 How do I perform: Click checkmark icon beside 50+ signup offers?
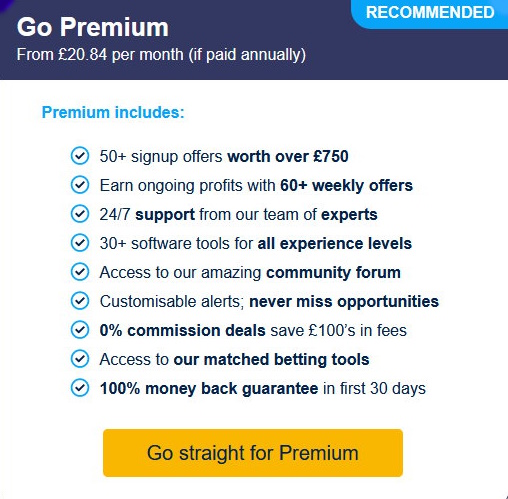point(80,156)
